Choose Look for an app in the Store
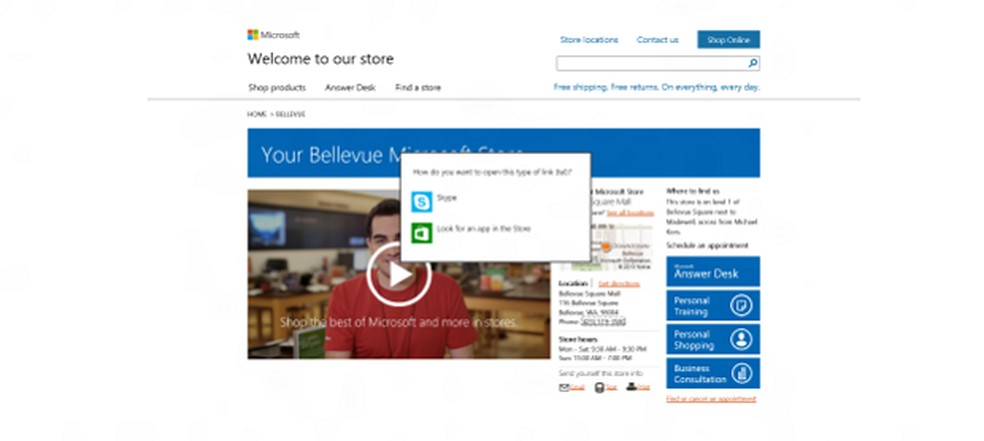The height and width of the screenshot is (441, 984). pyautogui.click(x=483, y=229)
